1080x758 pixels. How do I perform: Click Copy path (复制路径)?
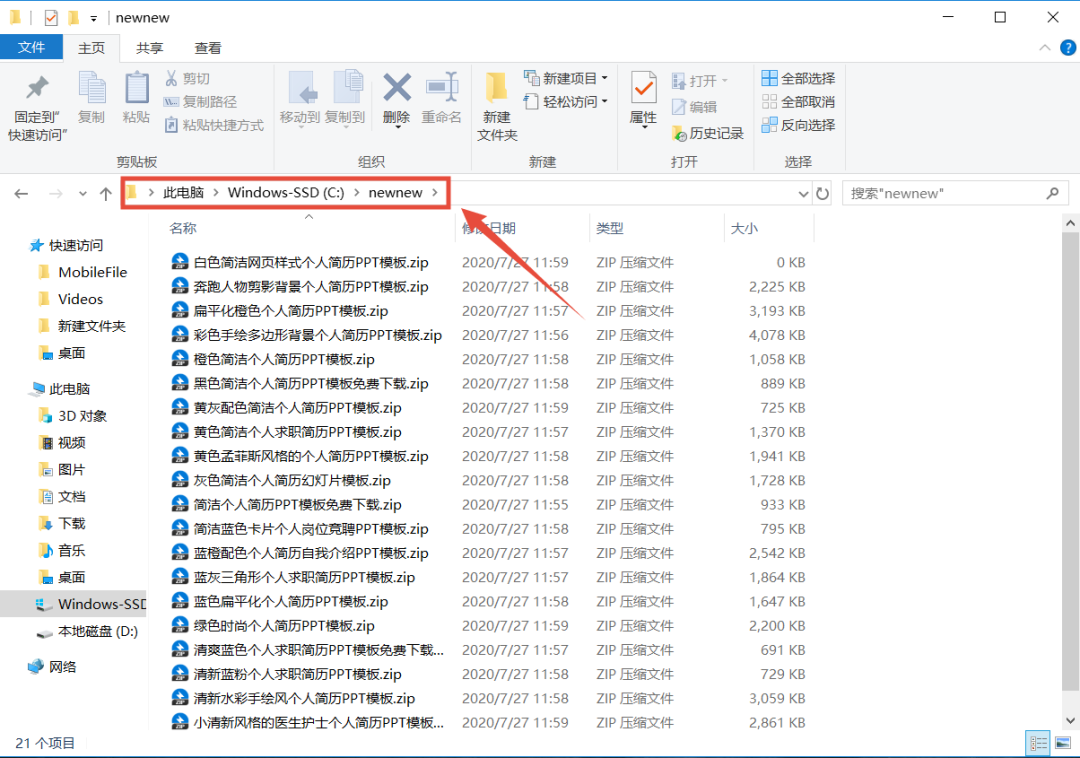pyautogui.click(x=200, y=102)
